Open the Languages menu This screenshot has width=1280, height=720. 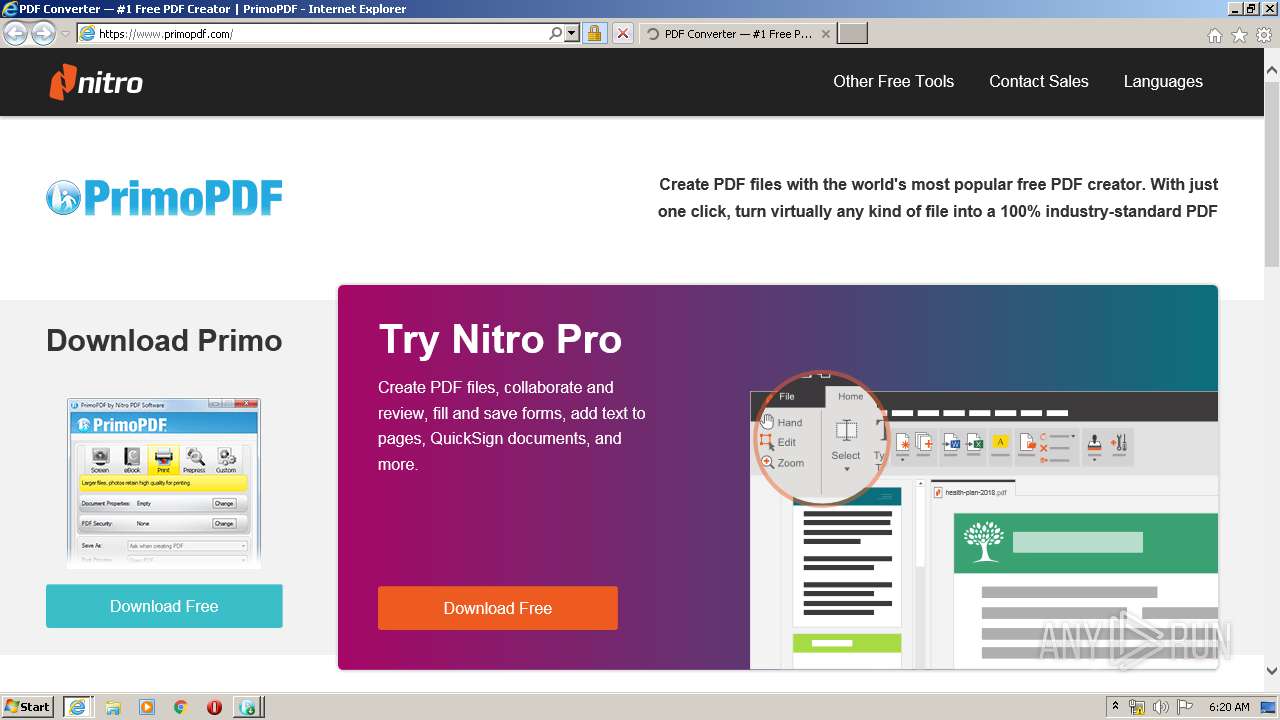1162,82
